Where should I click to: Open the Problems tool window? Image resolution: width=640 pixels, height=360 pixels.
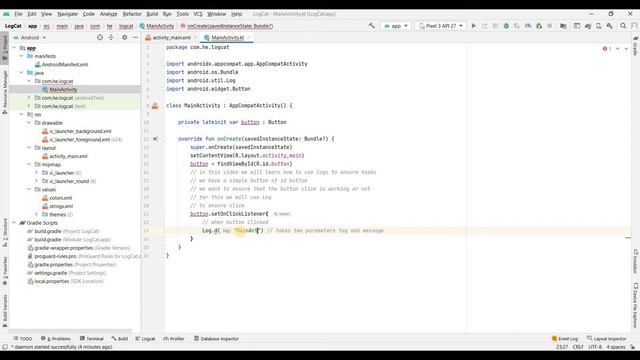click(x=56, y=339)
